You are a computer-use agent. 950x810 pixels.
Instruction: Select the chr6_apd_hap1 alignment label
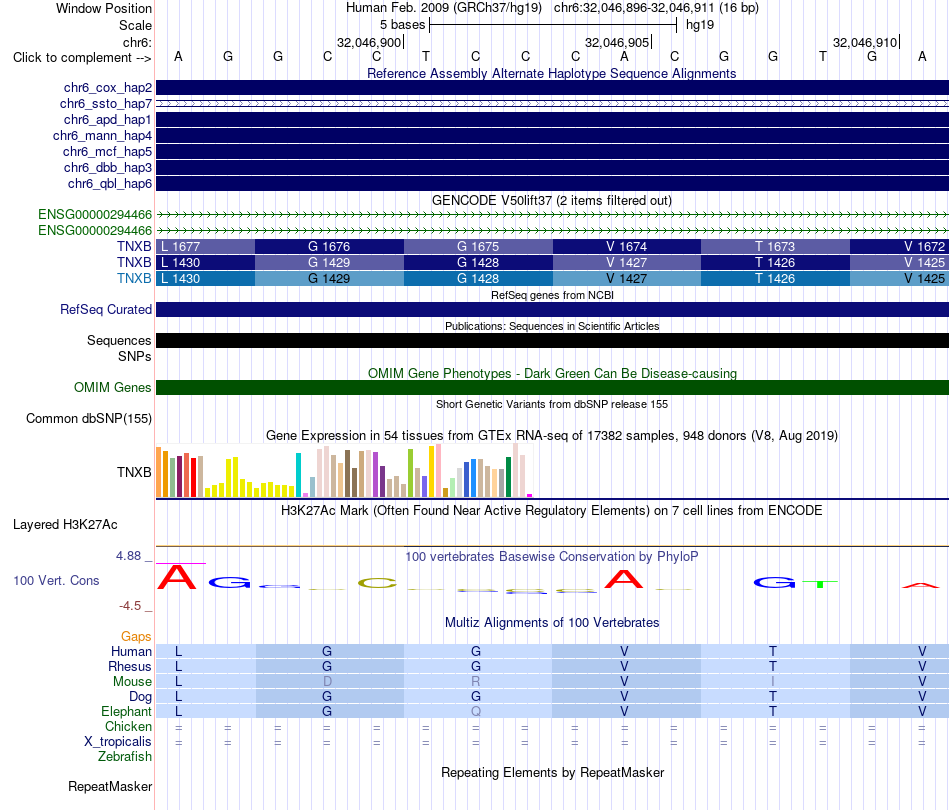[108, 119]
